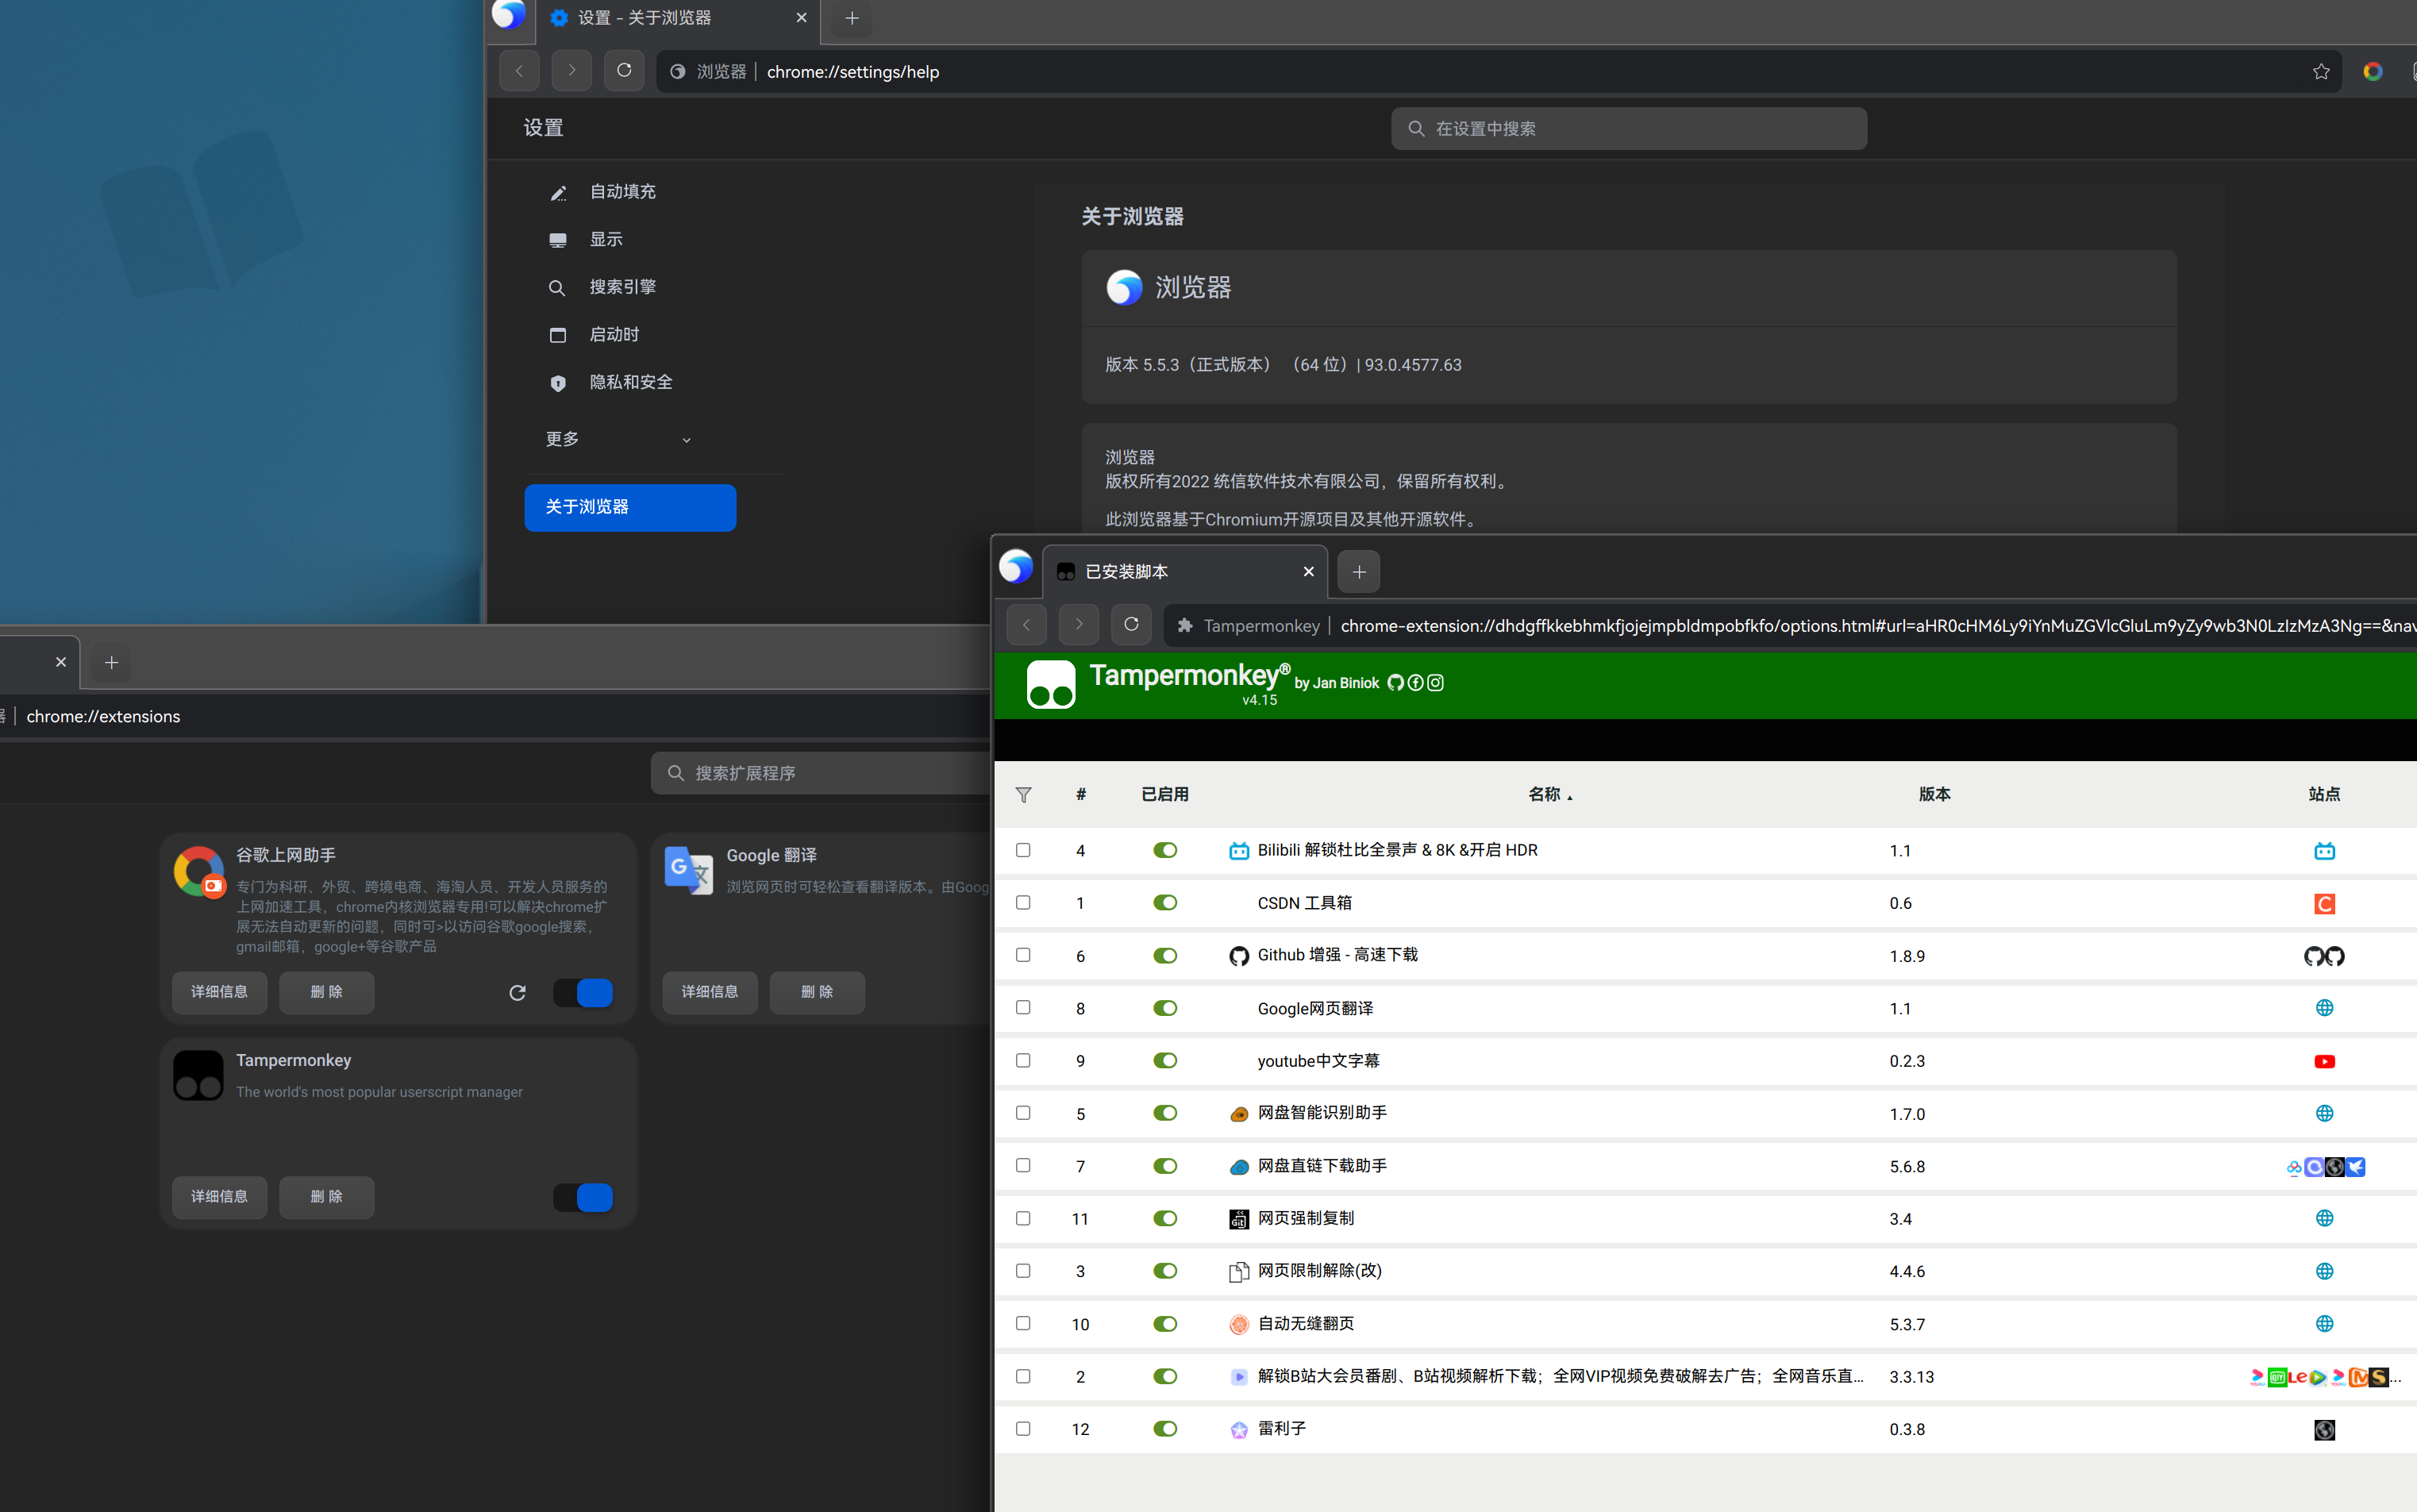The image size is (2417, 1512).
Task: Click the YouTube site icon for youtube中文字幕
Action: coord(2324,1061)
